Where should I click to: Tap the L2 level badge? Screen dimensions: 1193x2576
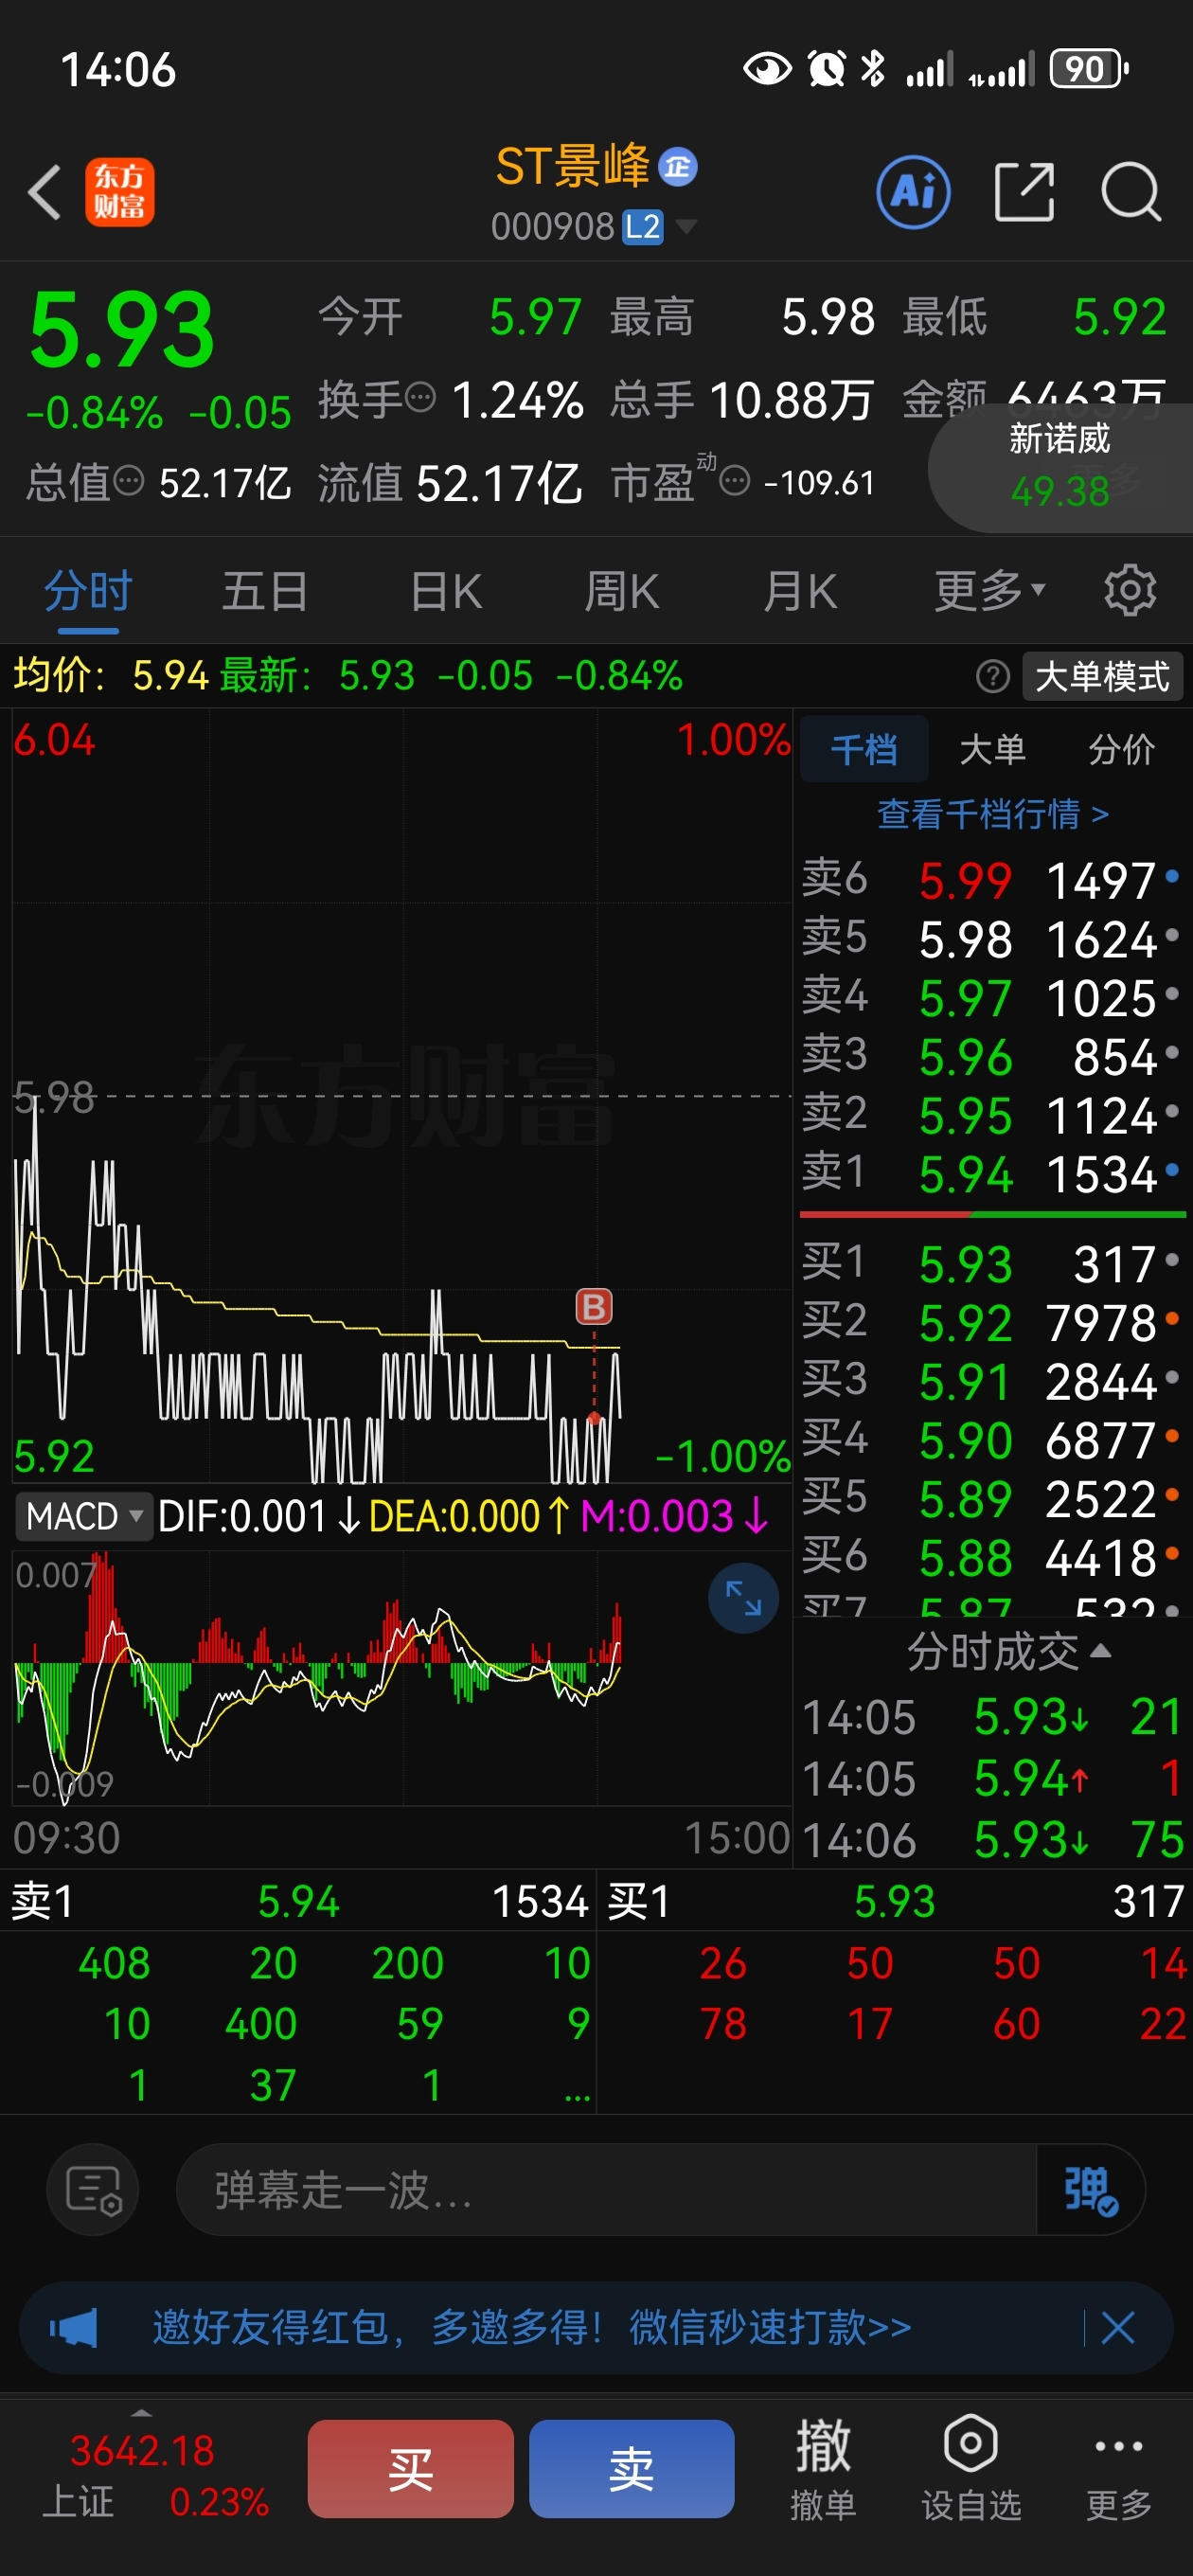tap(642, 227)
